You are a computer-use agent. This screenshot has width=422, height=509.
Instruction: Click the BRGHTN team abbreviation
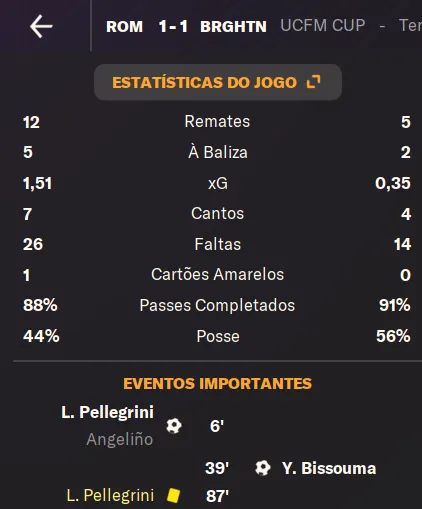pyautogui.click(x=233, y=27)
